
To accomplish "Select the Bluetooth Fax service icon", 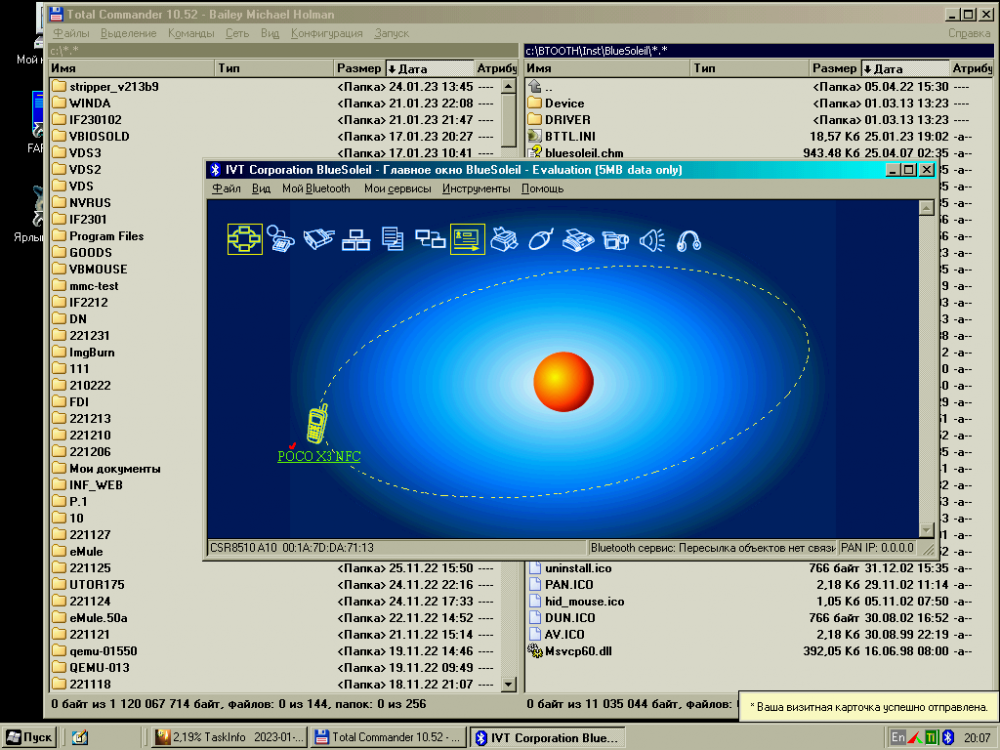I will point(578,240).
